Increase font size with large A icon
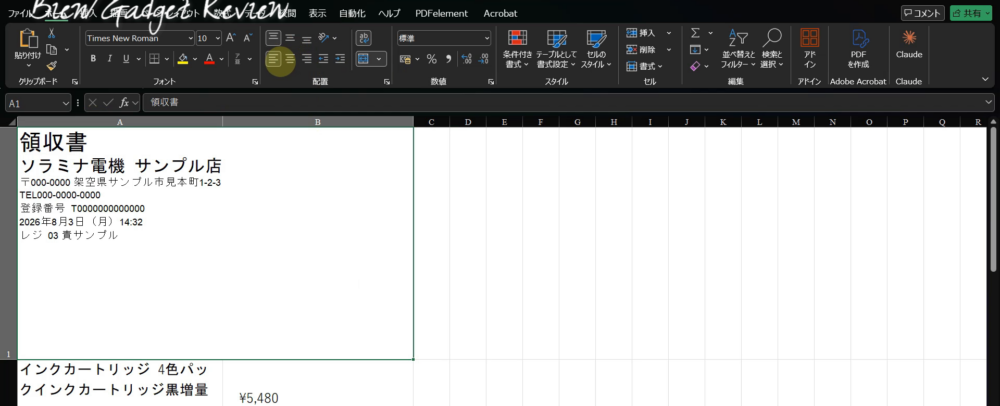 (231, 38)
